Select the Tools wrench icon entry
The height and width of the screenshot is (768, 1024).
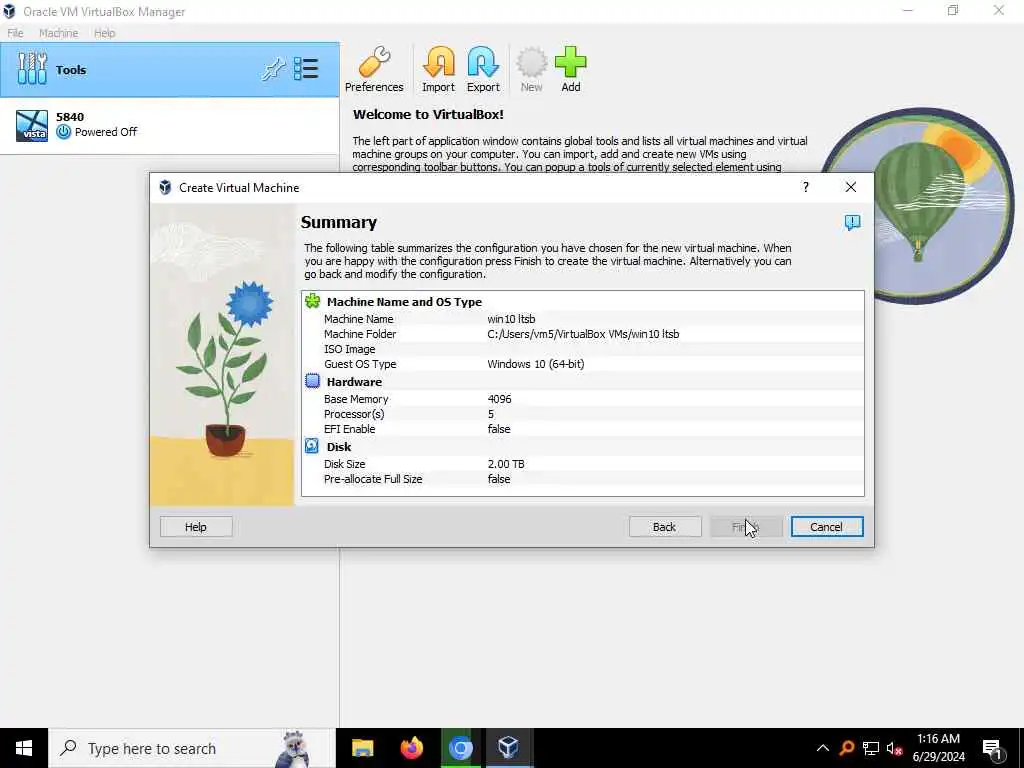pos(32,69)
